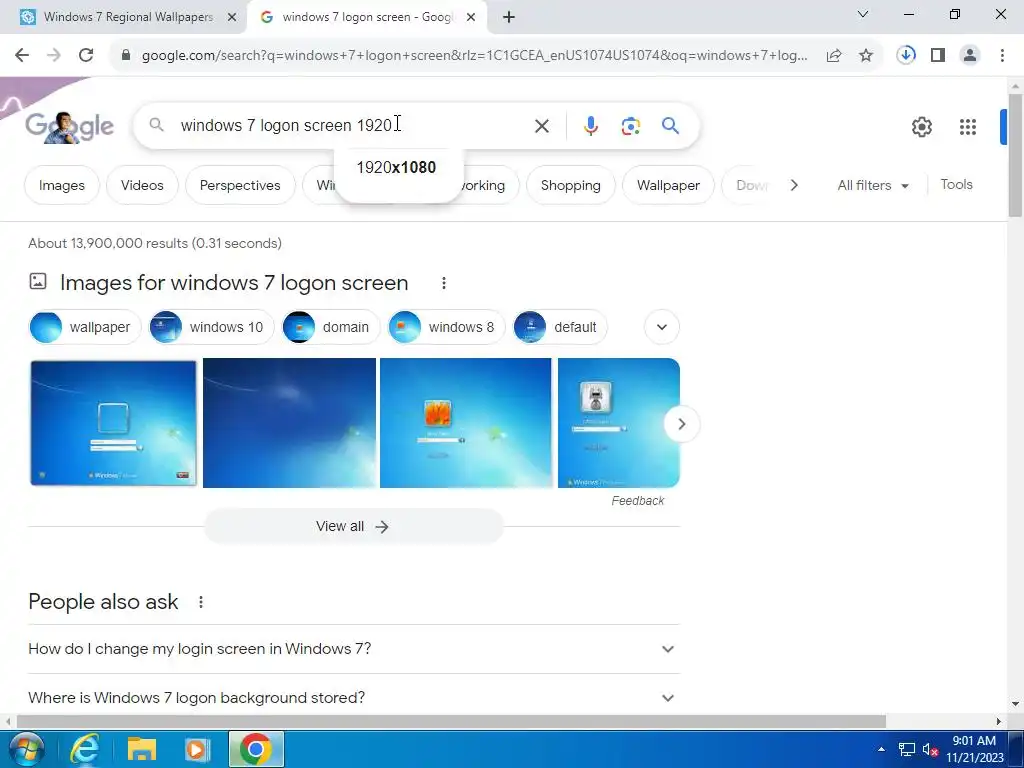Click View all images button
Screen dimensions: 1024x768
[353, 526]
